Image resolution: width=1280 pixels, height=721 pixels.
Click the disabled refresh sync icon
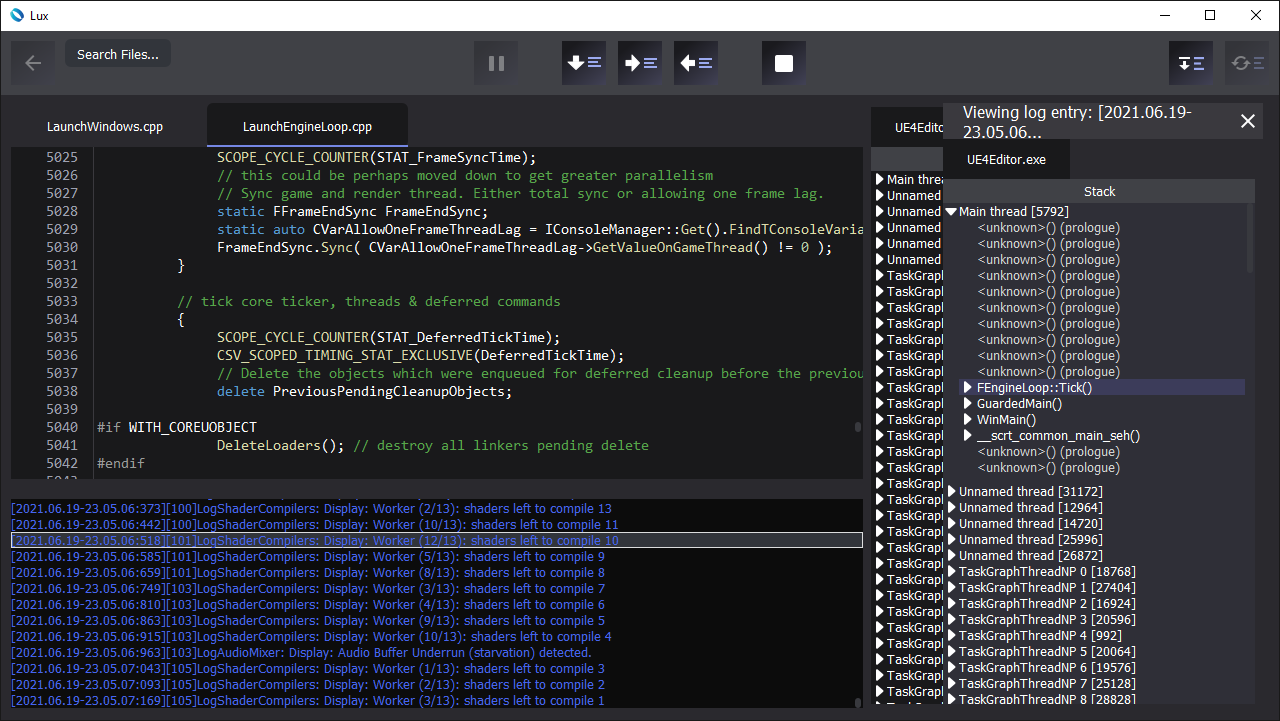point(1247,63)
